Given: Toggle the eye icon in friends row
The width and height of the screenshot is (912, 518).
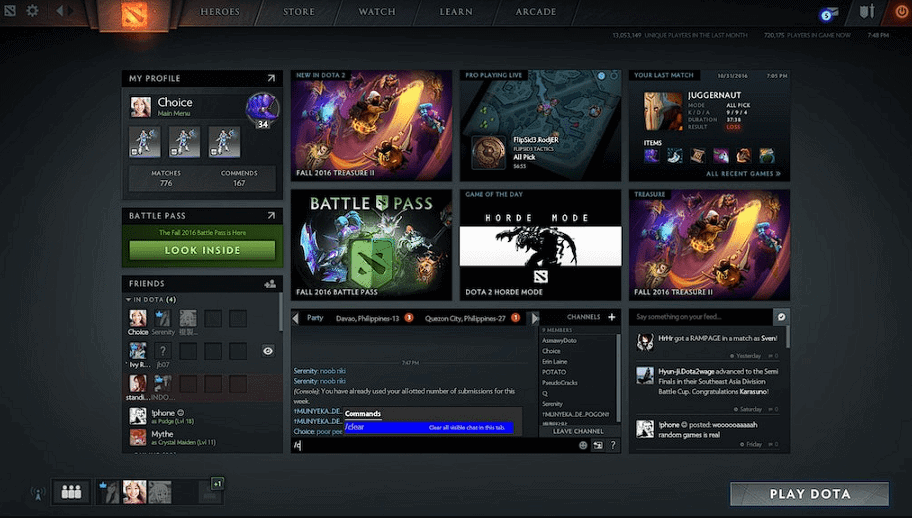Looking at the screenshot, I should pyautogui.click(x=268, y=351).
